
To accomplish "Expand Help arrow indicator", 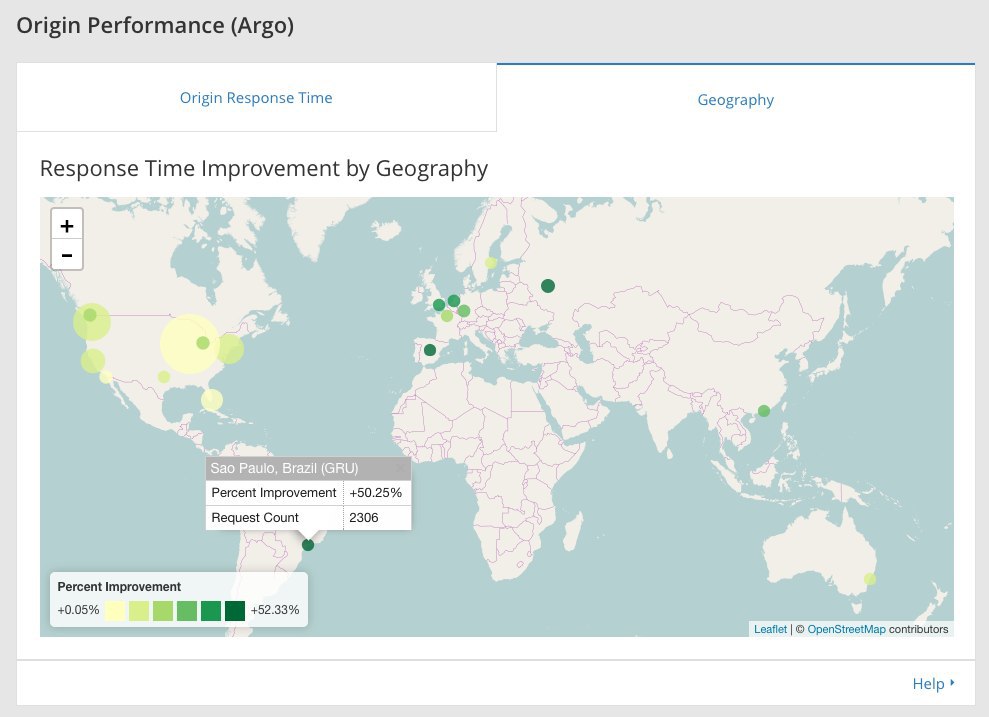I will point(952,682).
